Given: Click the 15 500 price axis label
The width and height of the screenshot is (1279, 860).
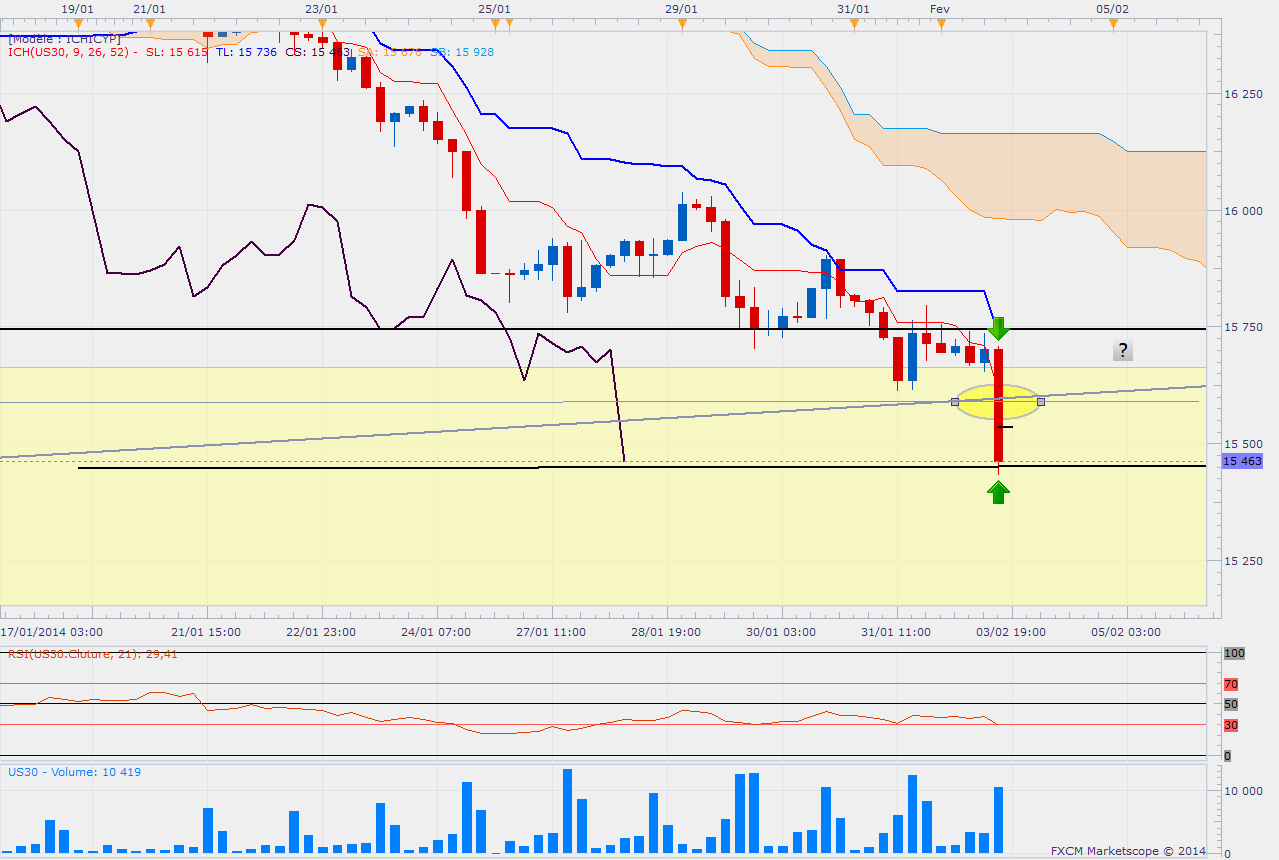Looking at the screenshot, I should tap(1243, 443).
